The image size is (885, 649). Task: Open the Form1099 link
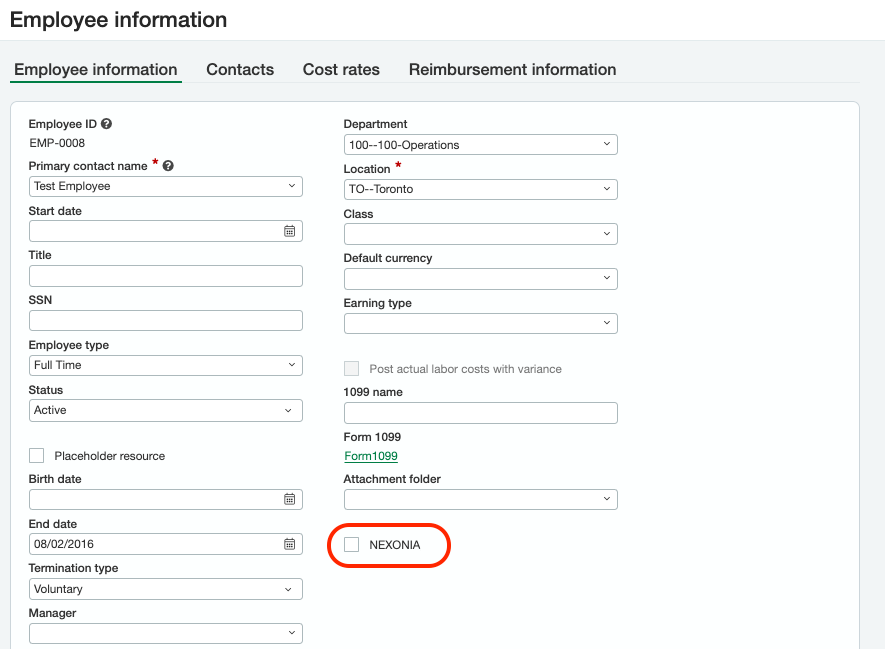click(371, 456)
